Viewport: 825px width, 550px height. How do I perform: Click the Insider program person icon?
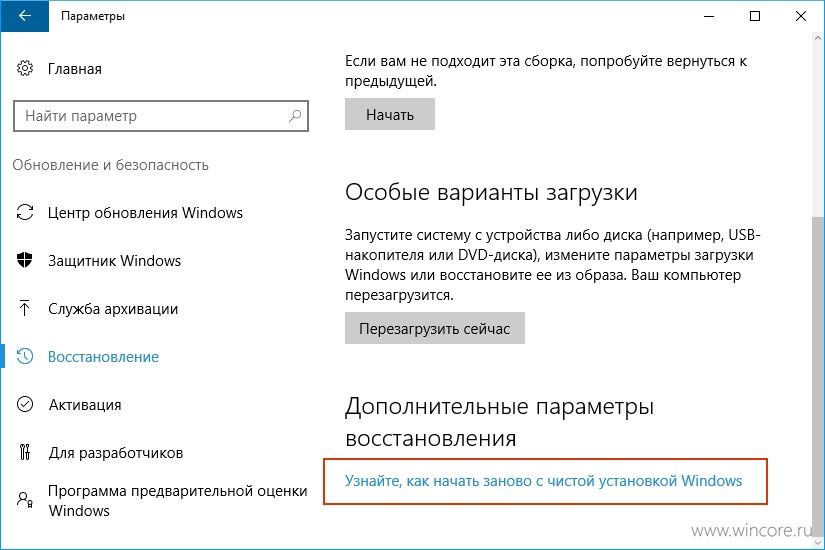(25, 499)
